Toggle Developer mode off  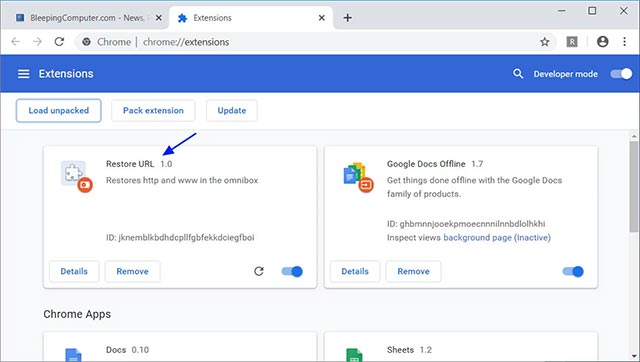click(x=621, y=74)
